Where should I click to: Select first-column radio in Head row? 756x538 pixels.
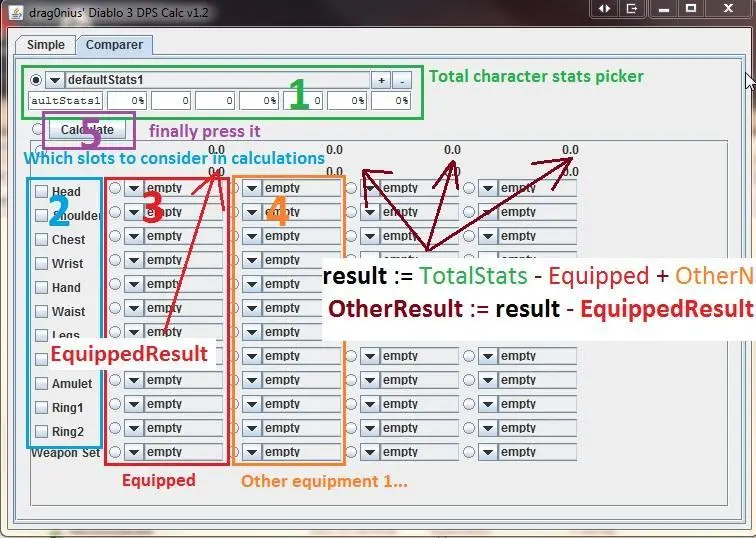click(115, 188)
